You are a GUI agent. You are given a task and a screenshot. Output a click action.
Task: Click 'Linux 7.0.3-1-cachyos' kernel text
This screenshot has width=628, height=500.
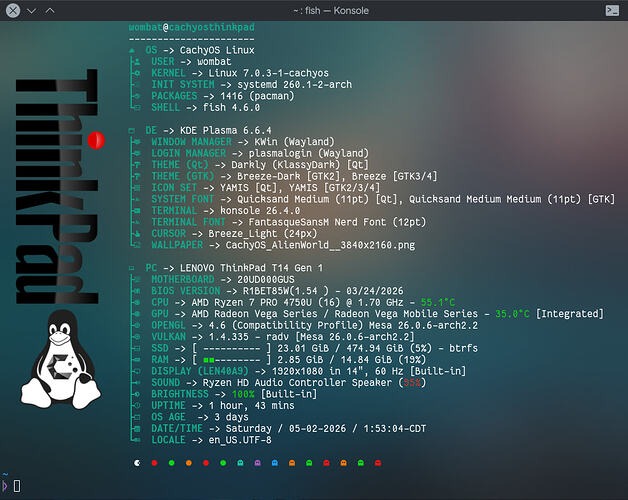point(268,73)
